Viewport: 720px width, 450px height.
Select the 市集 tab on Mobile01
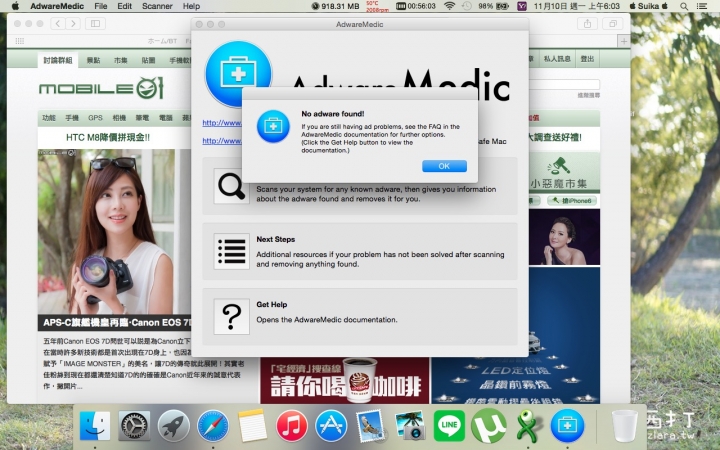[121, 60]
